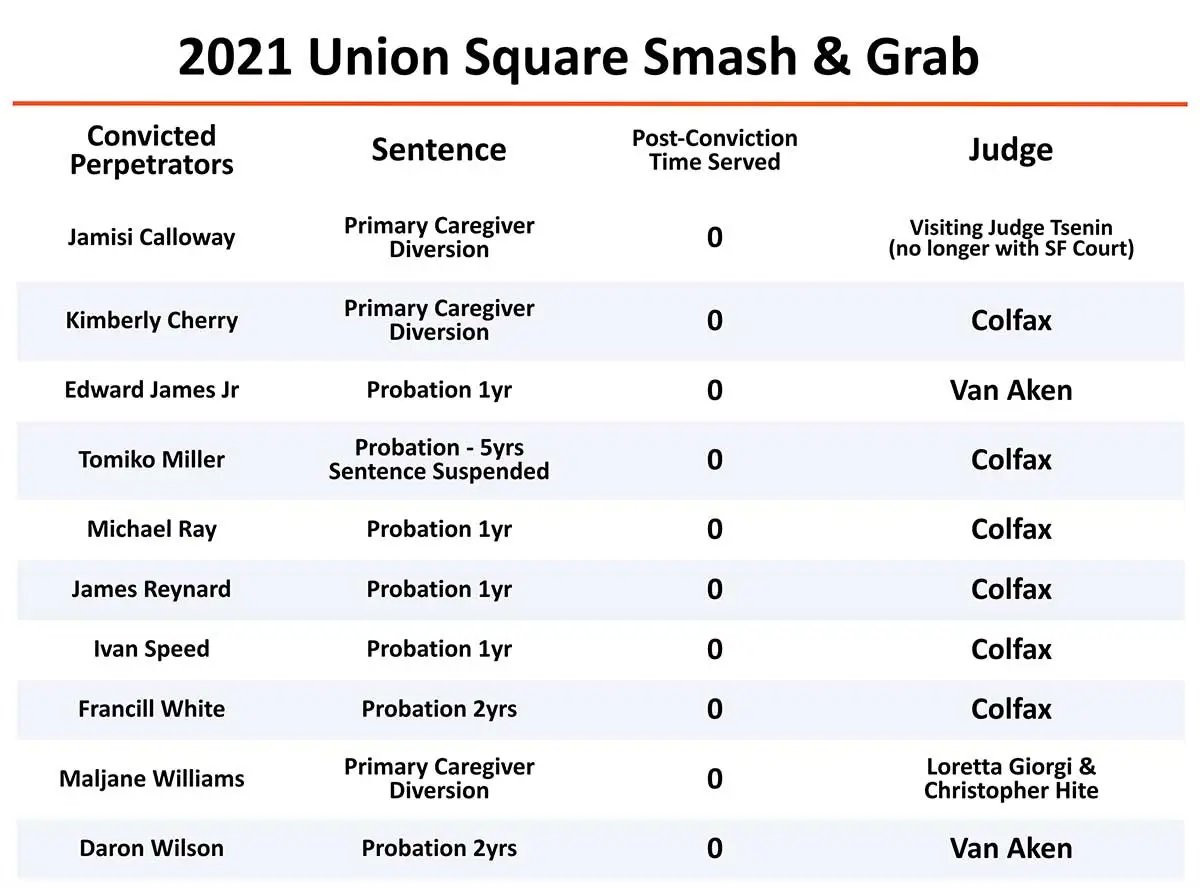
Task: Click the 'Judge' column header
Action: click(x=1010, y=150)
